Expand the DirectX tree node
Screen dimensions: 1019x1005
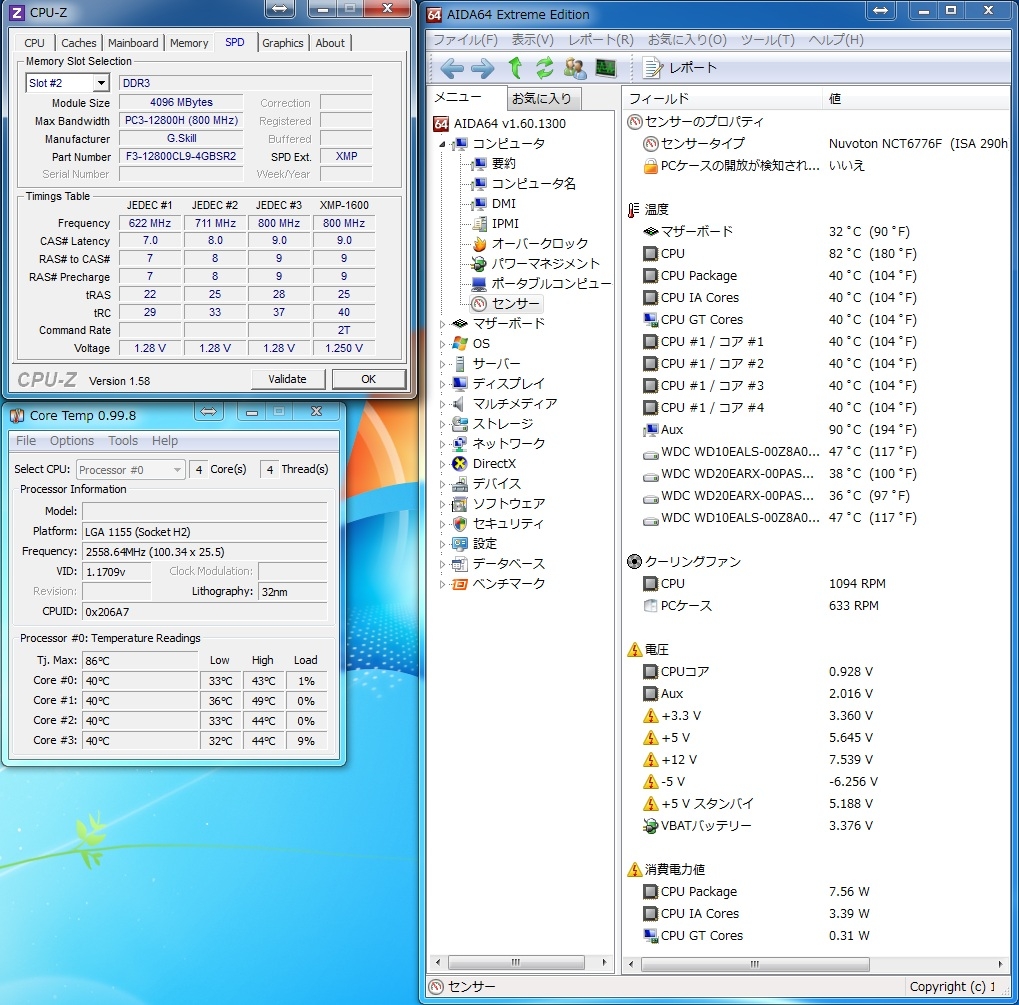[444, 464]
